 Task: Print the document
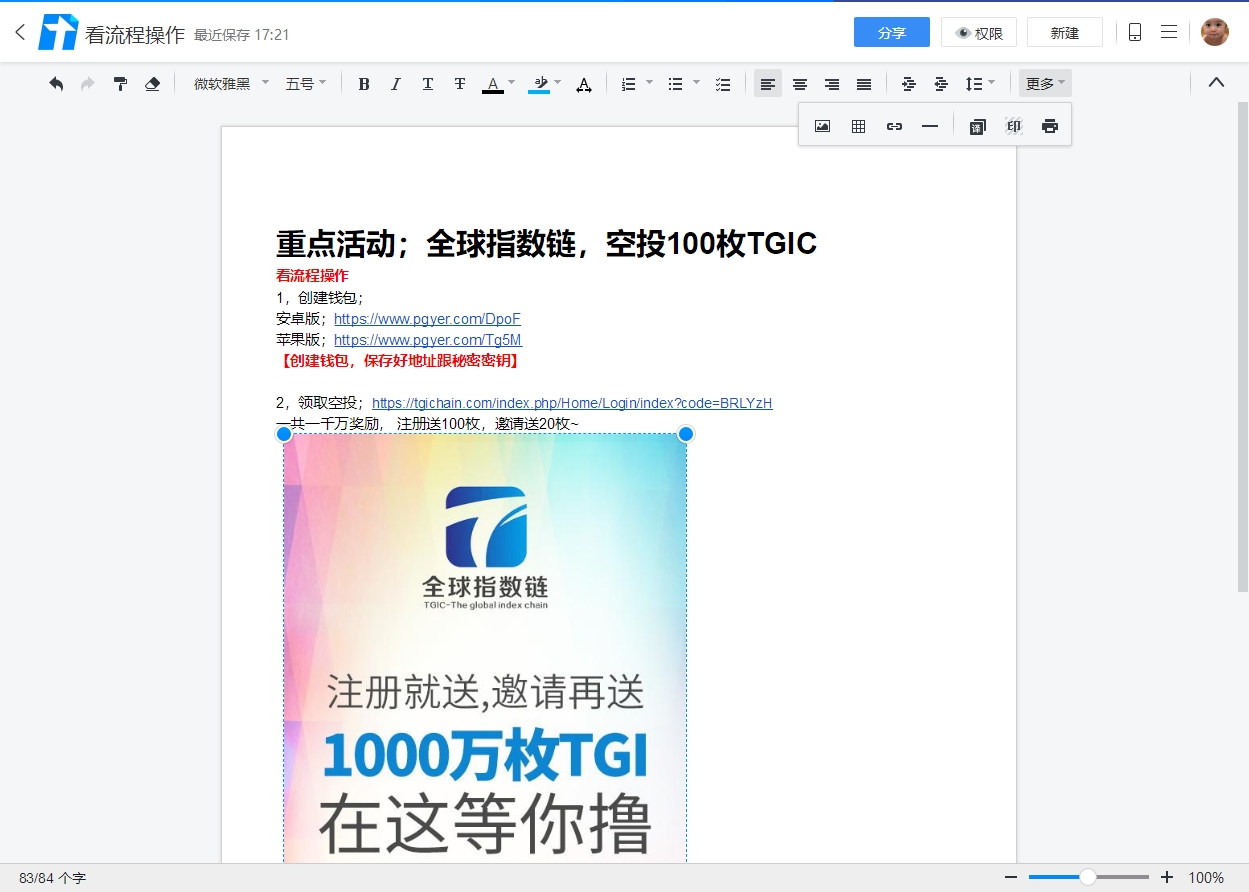tap(1050, 126)
